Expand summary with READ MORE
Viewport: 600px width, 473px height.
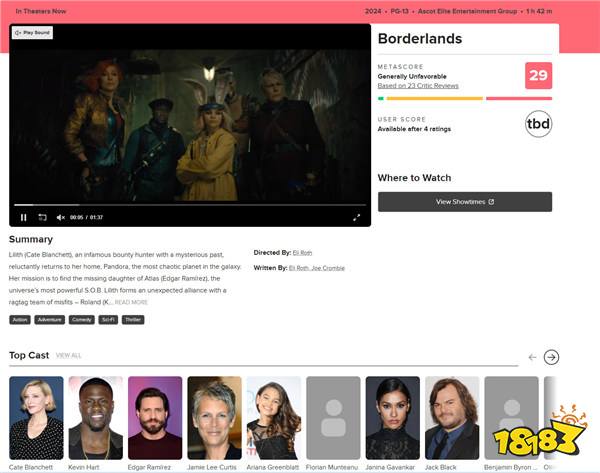(131, 302)
